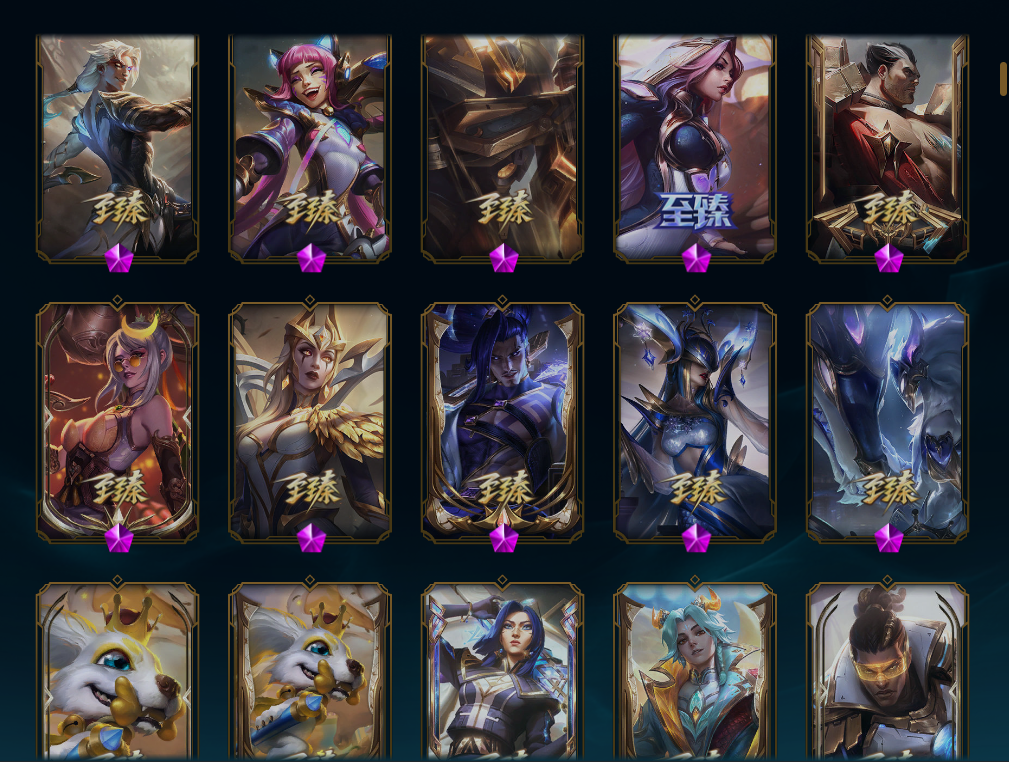The width and height of the screenshot is (1009, 762).
Task: Select the purple gem below the cat-eared pink-haired girl
Action: tap(311, 259)
